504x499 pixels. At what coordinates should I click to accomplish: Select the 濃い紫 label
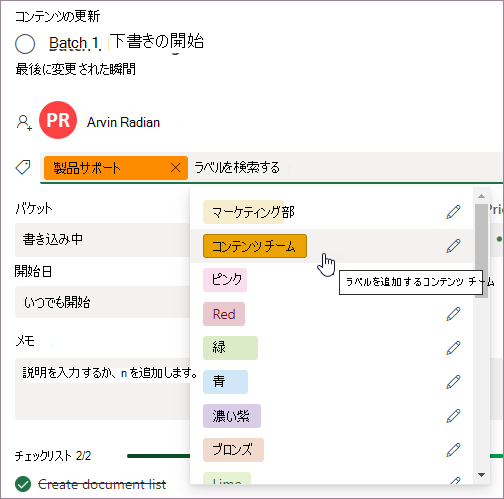click(x=232, y=416)
